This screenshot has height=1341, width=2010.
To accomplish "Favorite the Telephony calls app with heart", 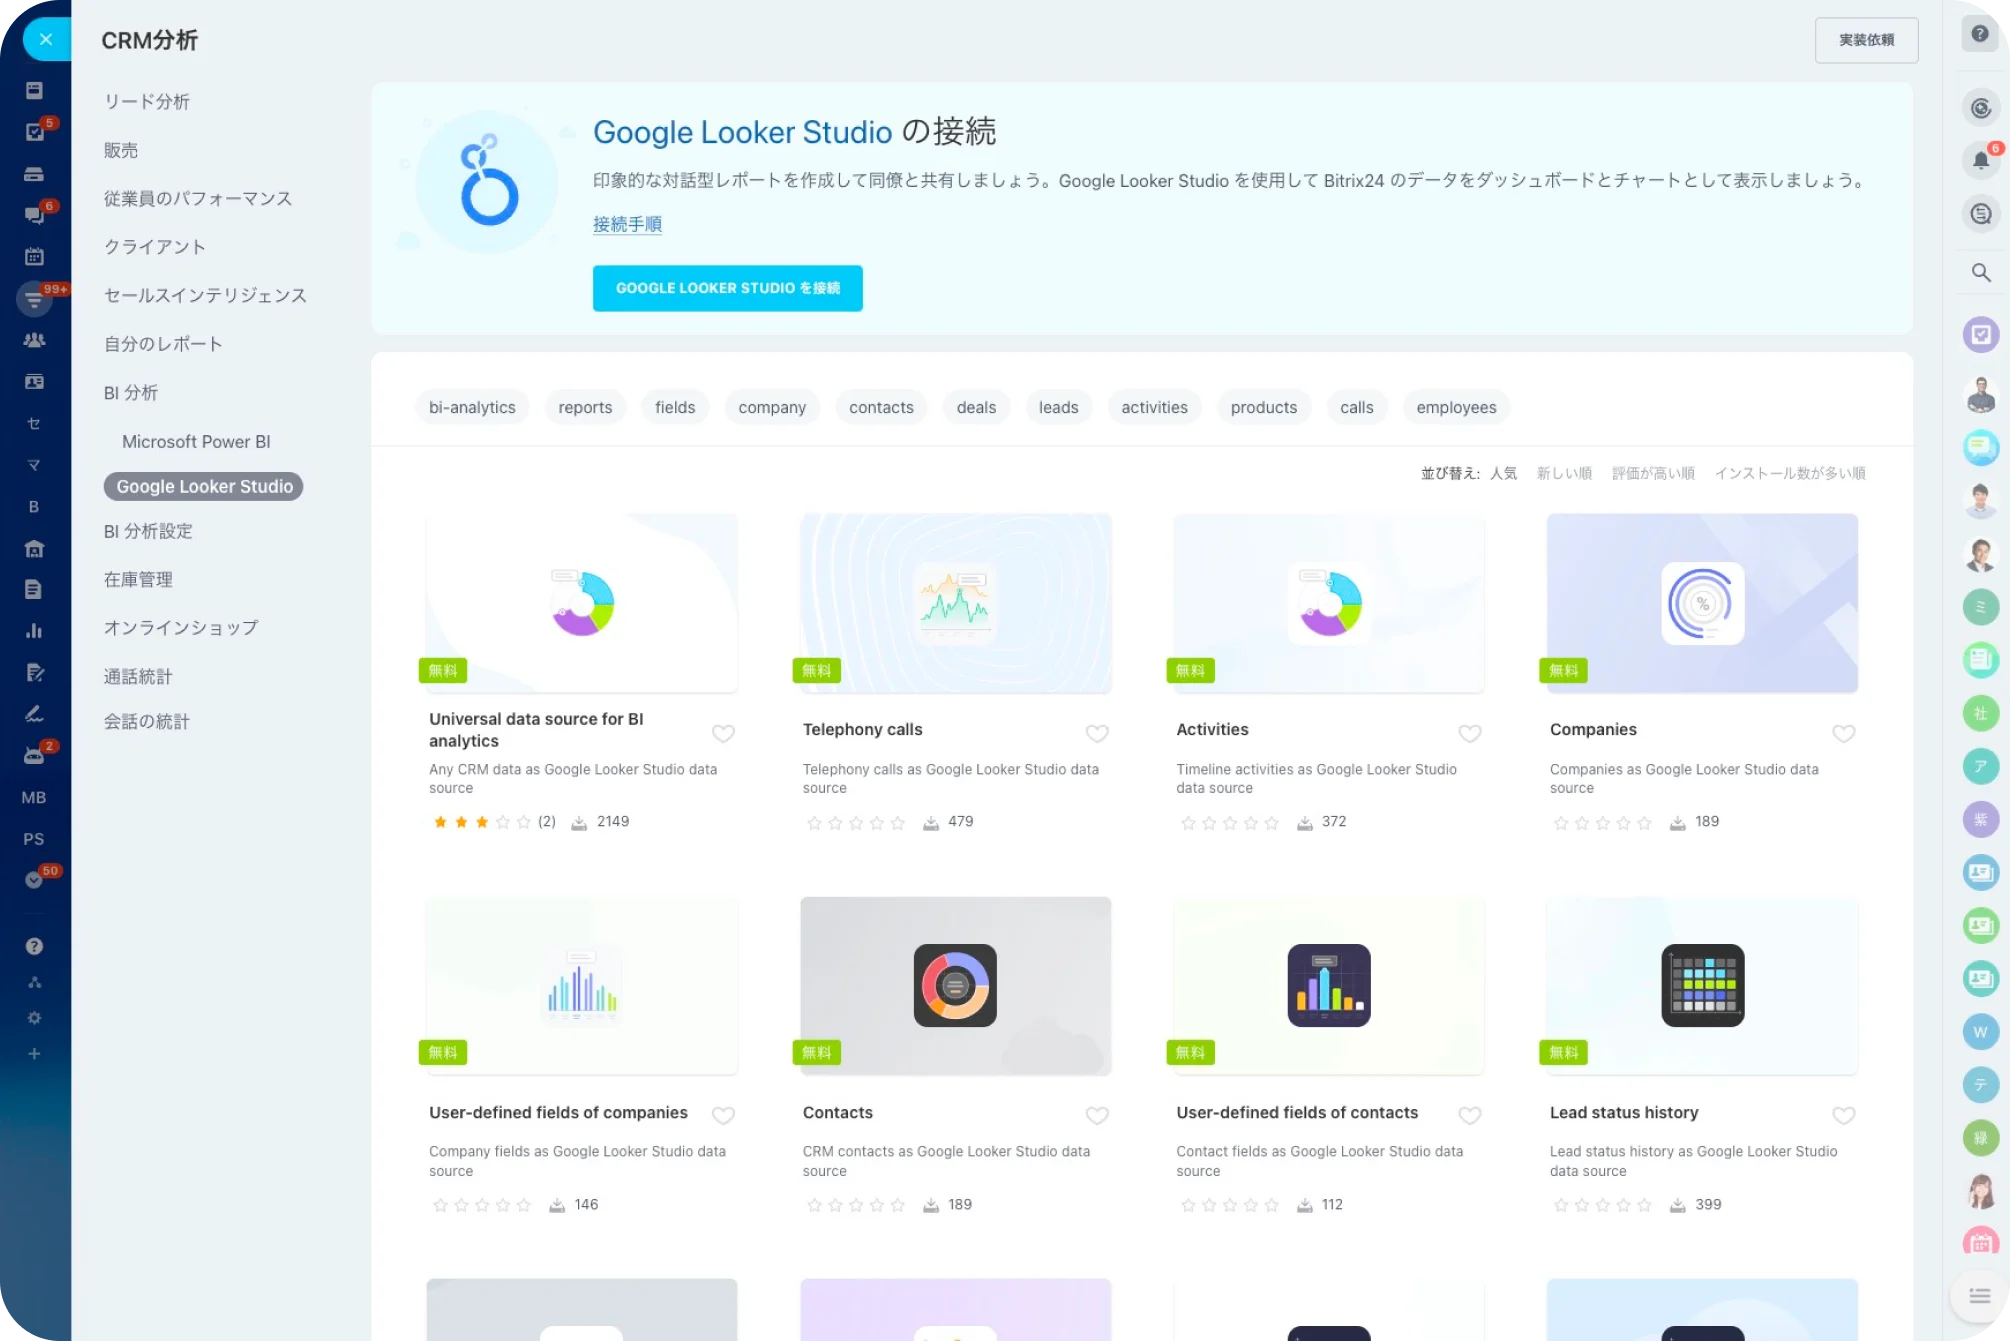I will point(1096,733).
